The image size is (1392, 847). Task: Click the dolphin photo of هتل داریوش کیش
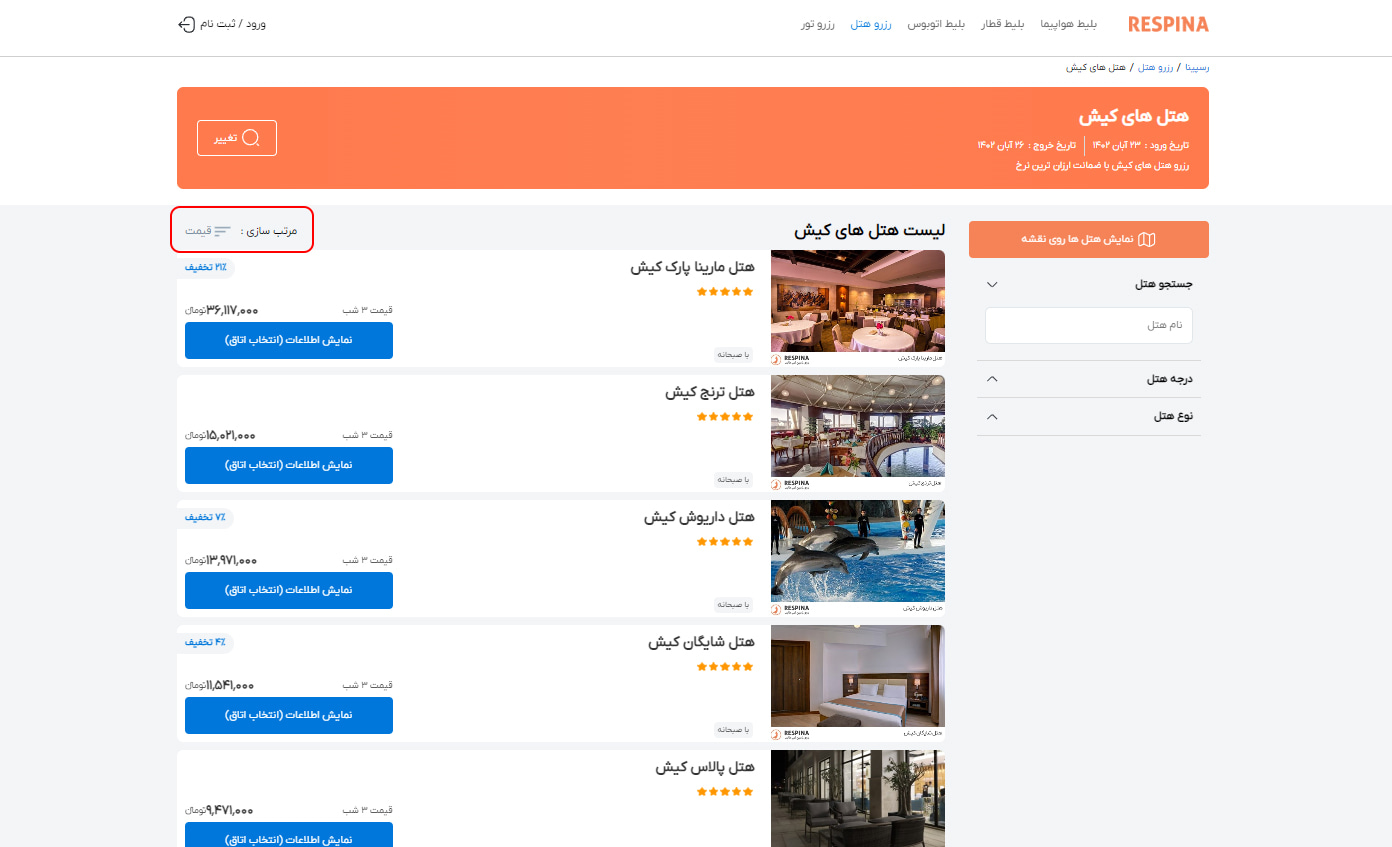click(857, 551)
